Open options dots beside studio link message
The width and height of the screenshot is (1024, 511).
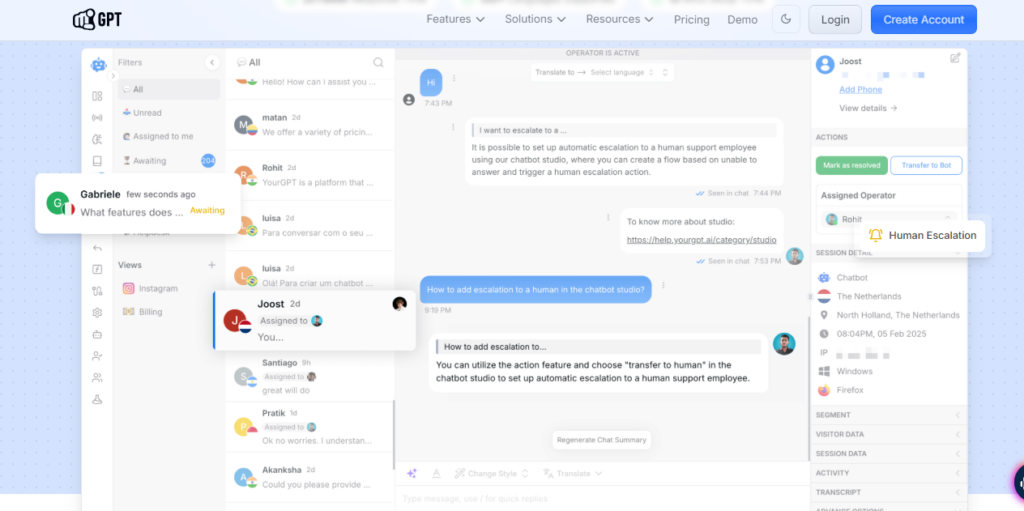pos(608,217)
